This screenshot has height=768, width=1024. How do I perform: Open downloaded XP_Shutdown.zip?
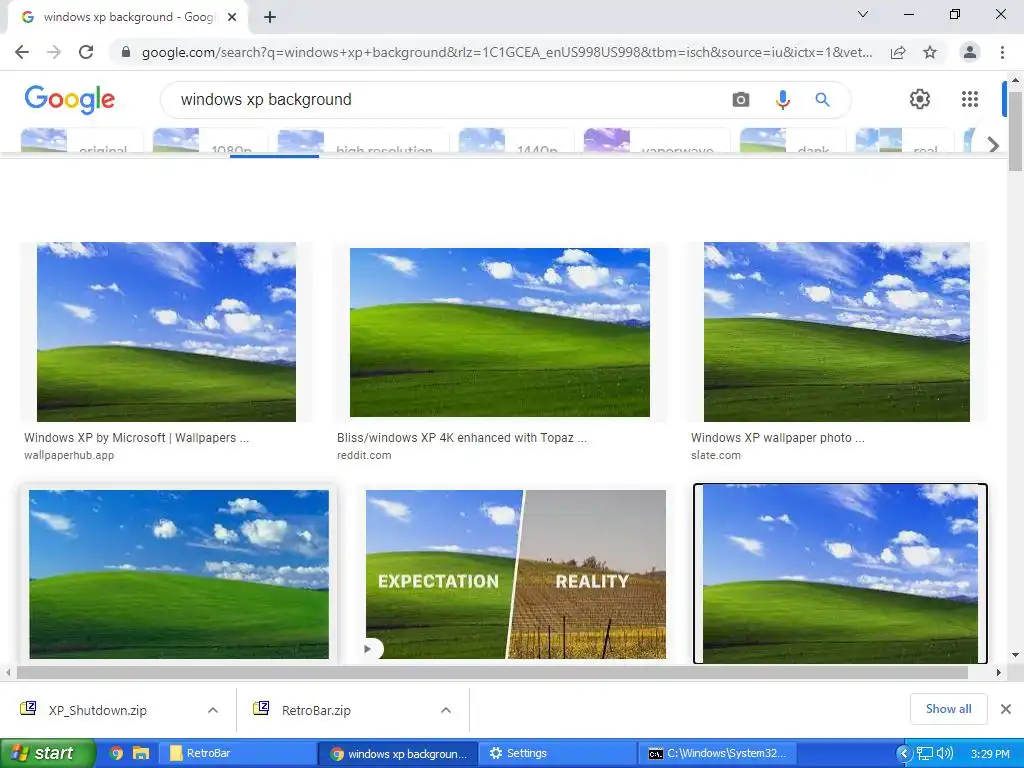pyautogui.click(x=98, y=710)
